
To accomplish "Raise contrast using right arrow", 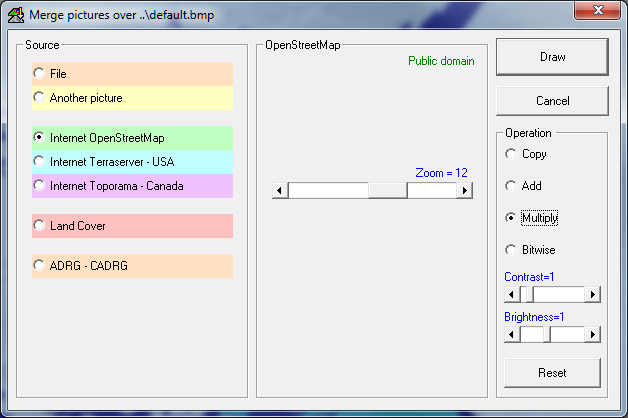I will coord(593,295).
